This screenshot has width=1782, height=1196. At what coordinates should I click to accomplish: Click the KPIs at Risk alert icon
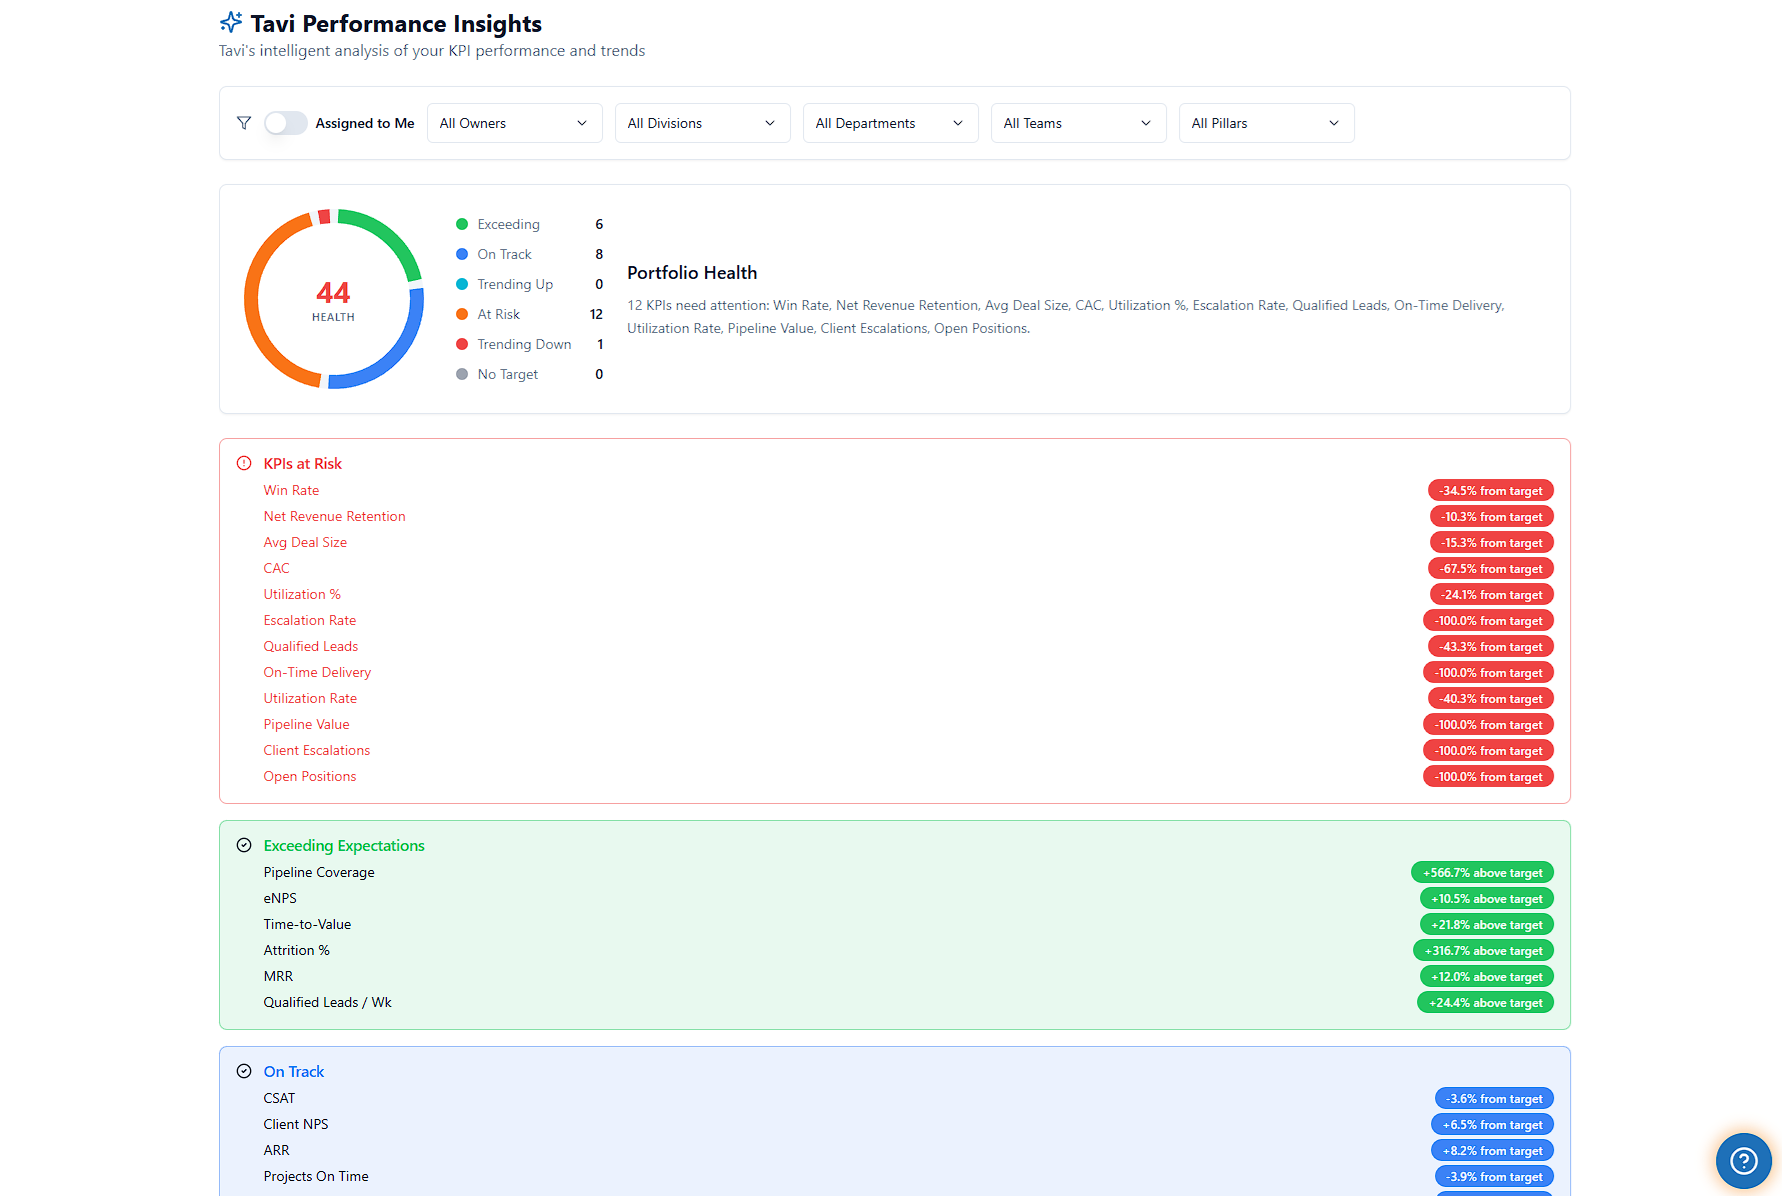pos(244,463)
